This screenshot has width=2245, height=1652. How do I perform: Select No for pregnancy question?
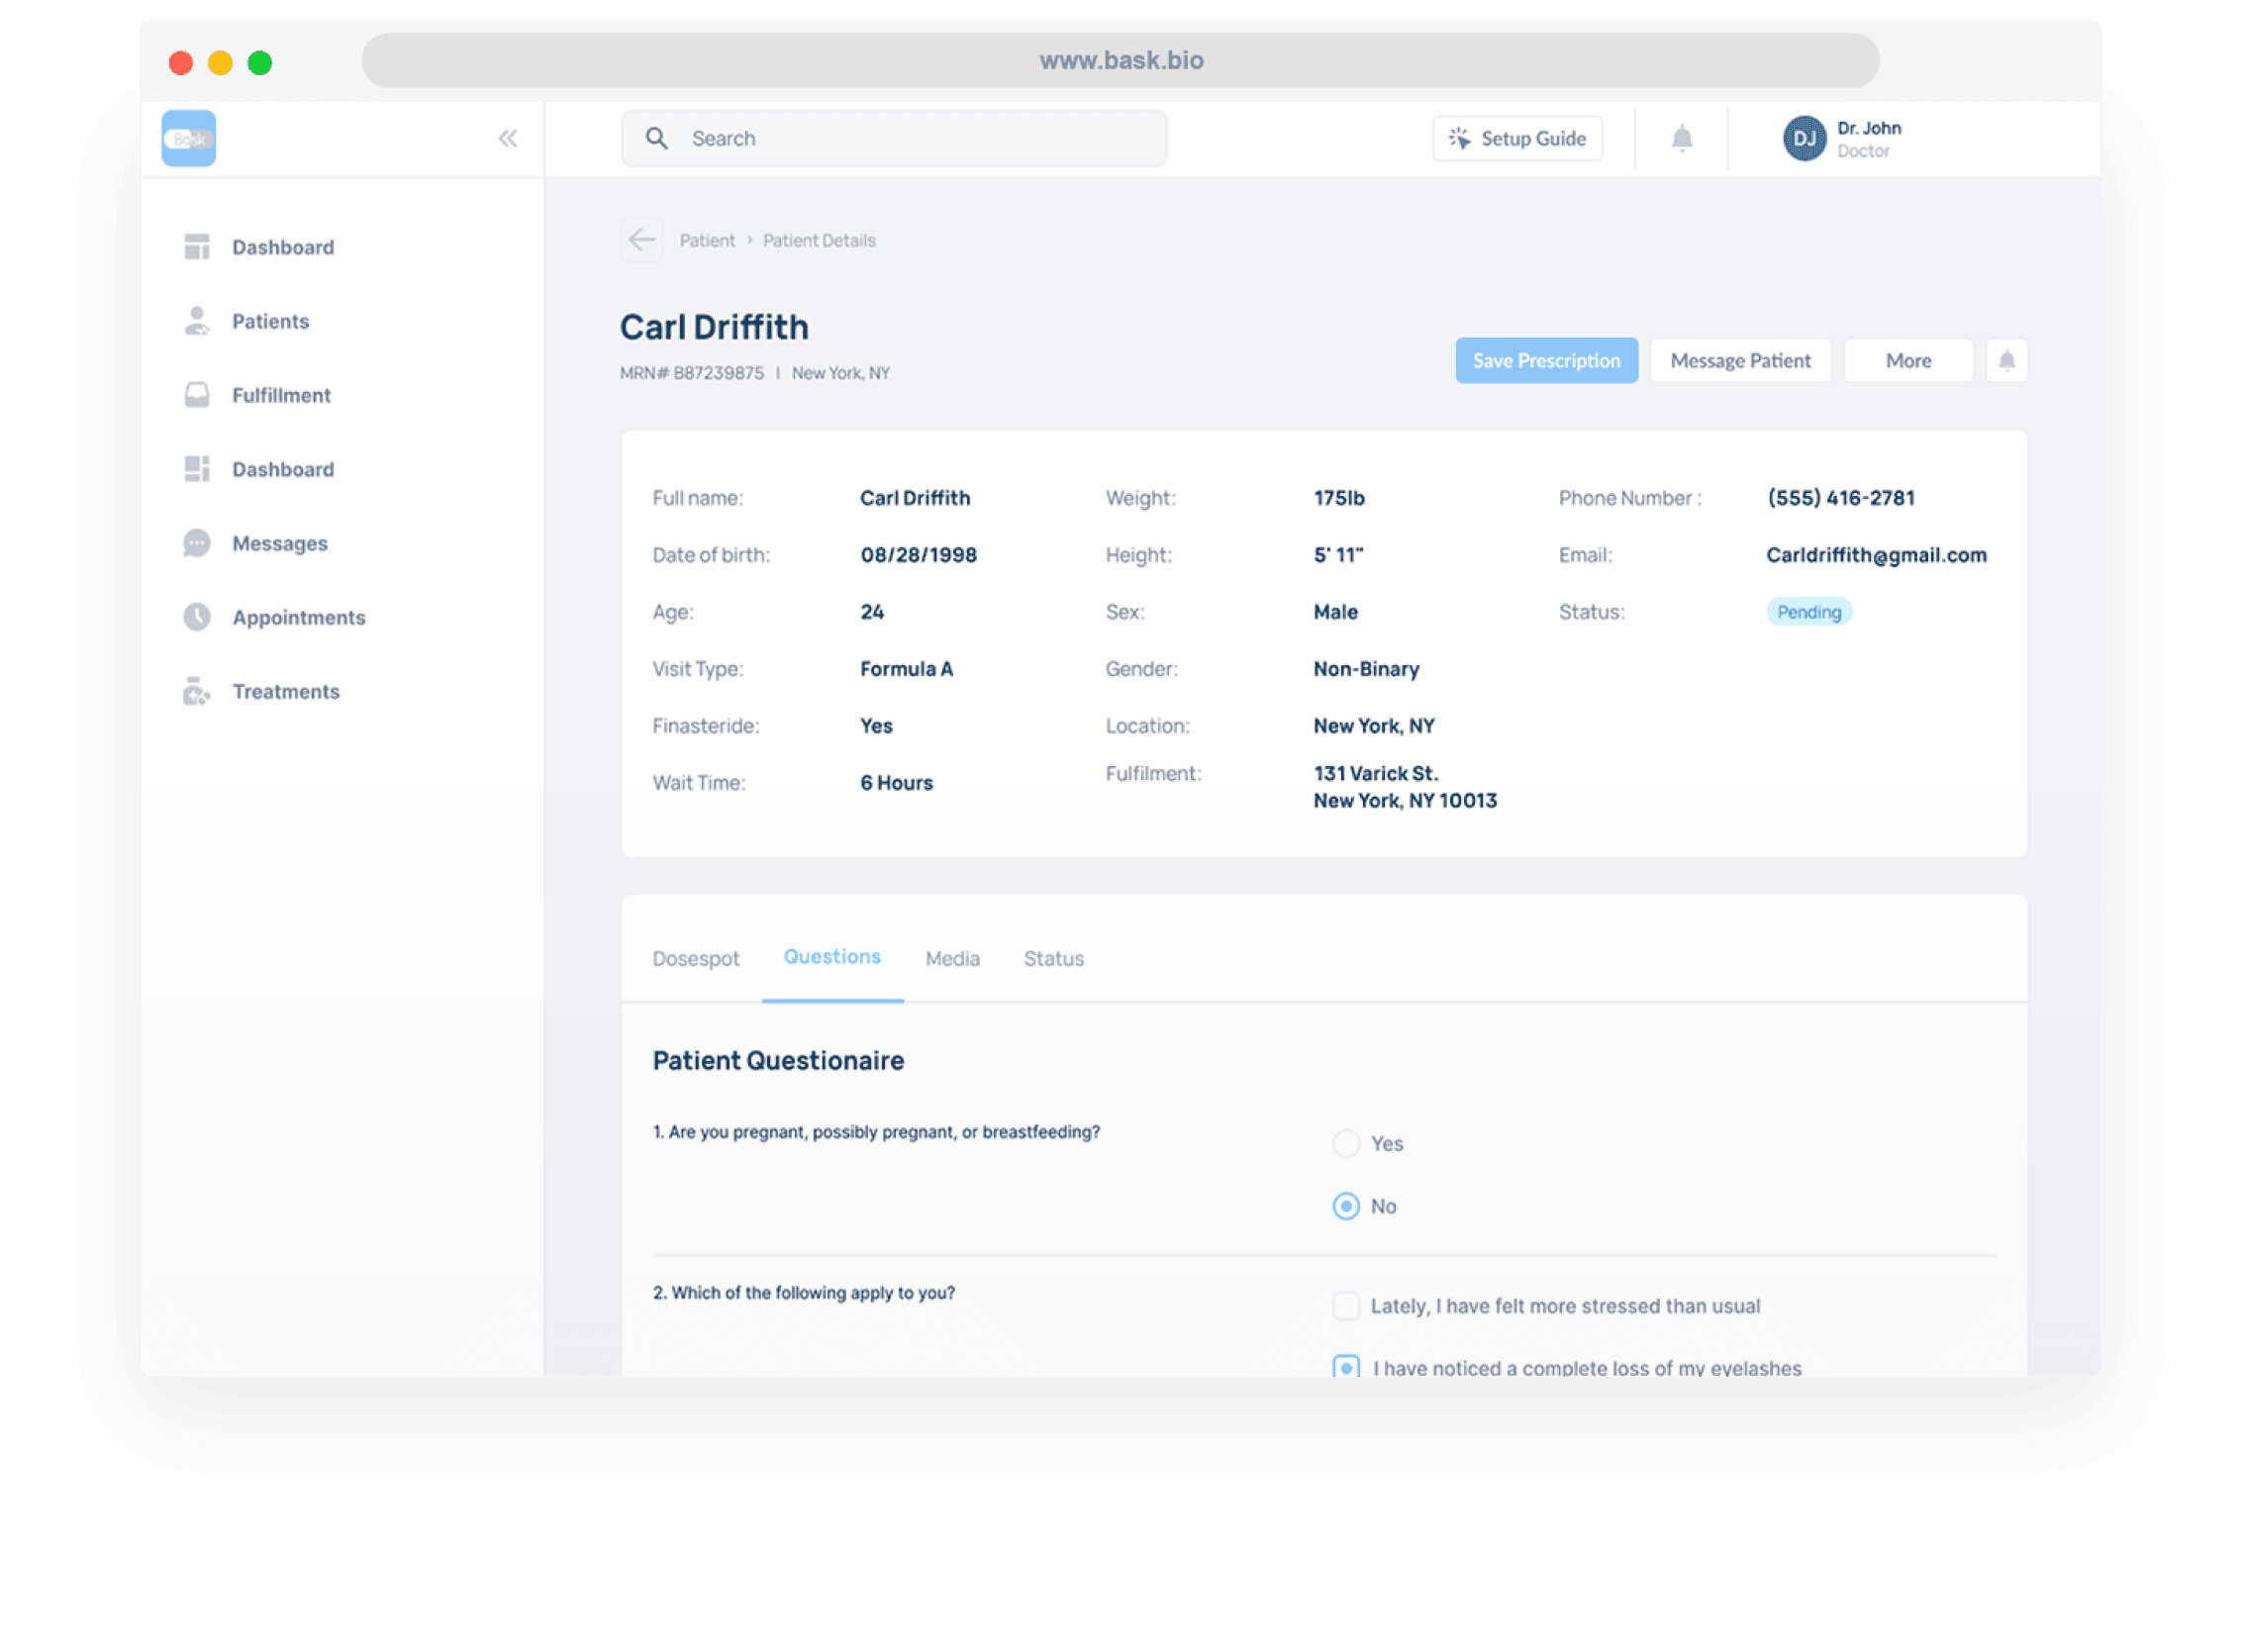pos(1346,1206)
